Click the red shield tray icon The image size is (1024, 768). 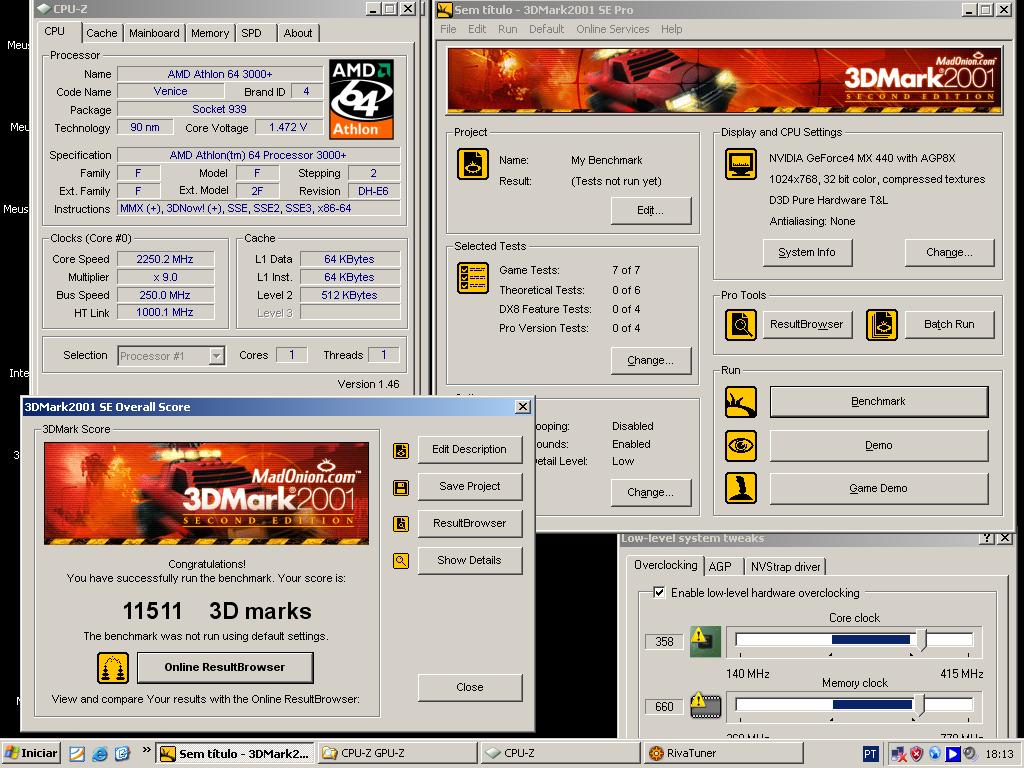pyautogui.click(x=917, y=754)
